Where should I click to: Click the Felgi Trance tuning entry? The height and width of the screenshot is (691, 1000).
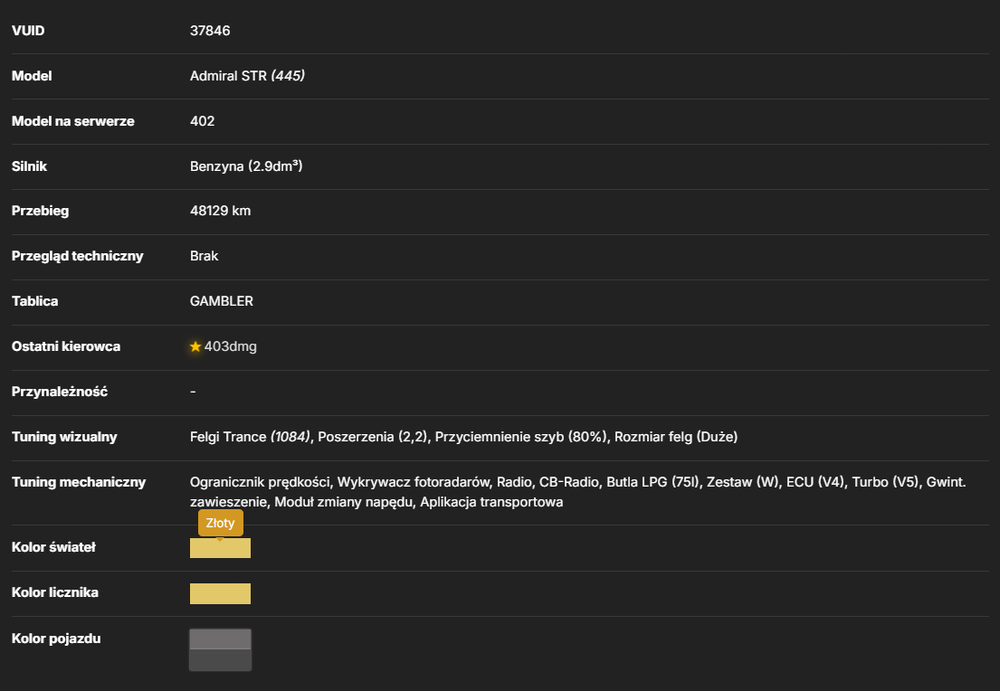coord(250,437)
